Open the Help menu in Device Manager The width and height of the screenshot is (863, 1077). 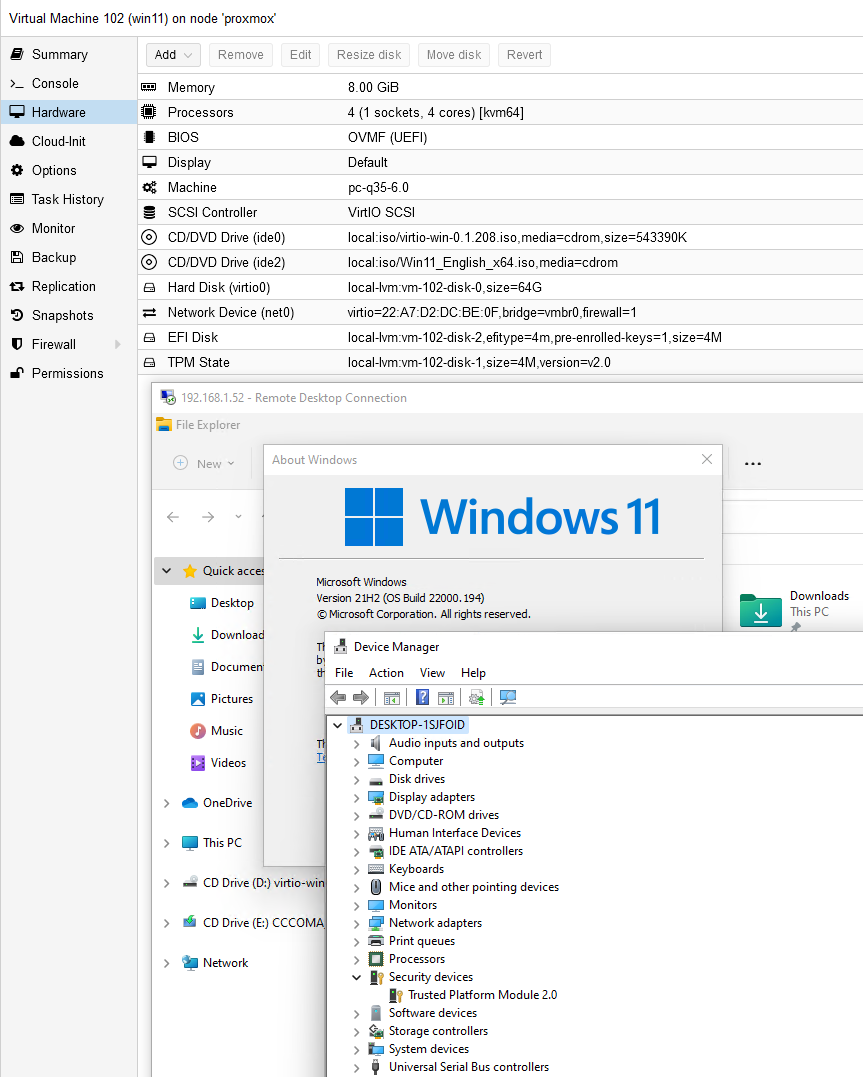[473, 673]
